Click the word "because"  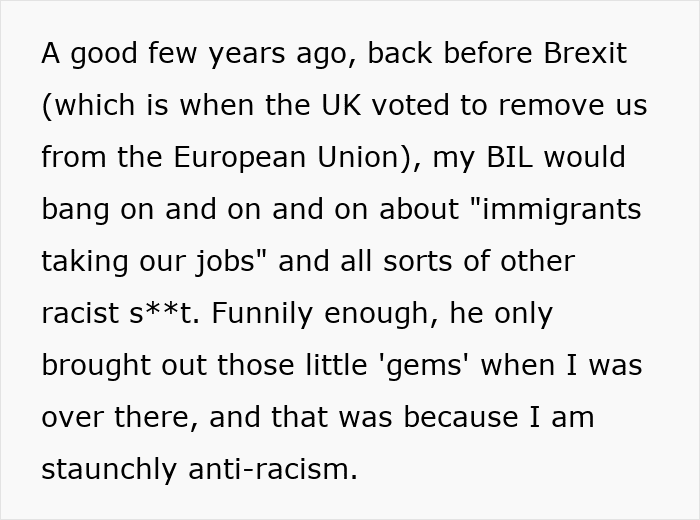coord(461,417)
